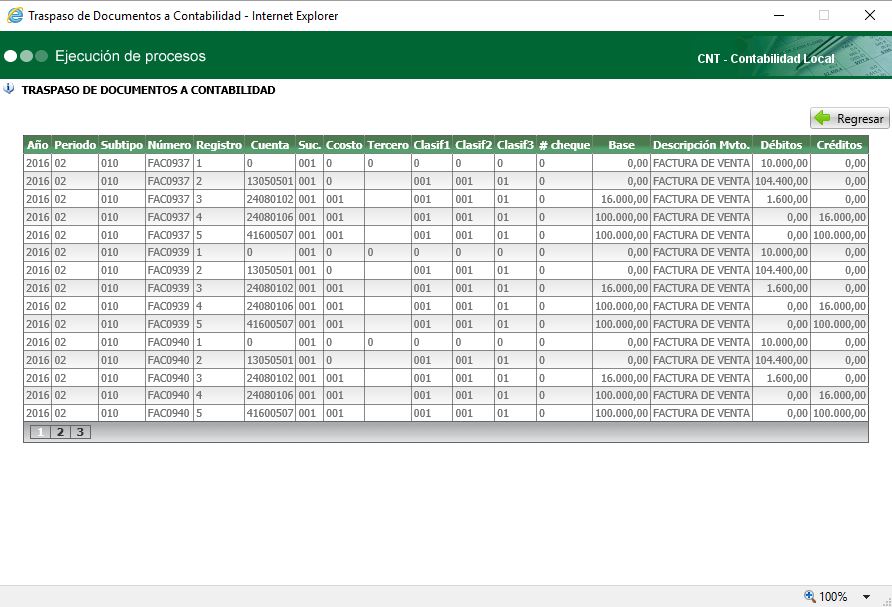
Task: Click the Subtipo column header
Action: 122,145
